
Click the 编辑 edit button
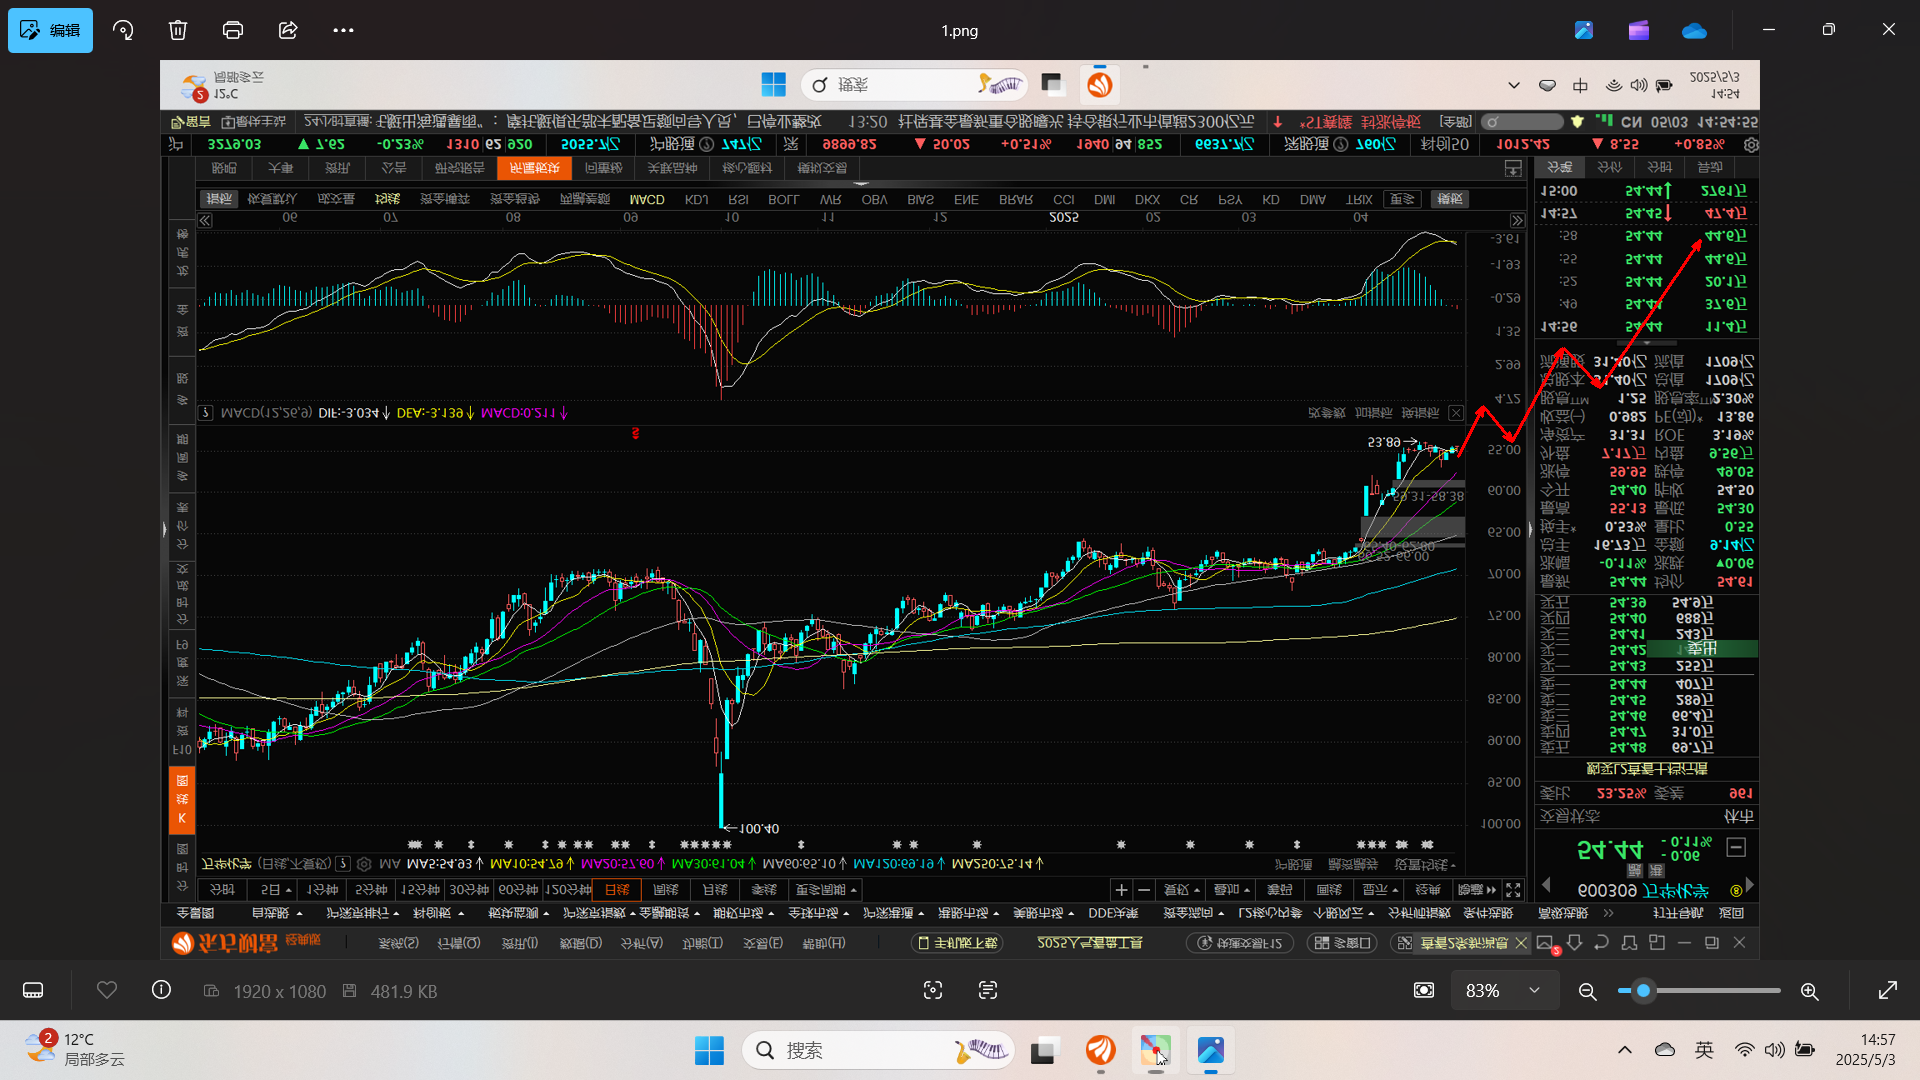click(50, 30)
